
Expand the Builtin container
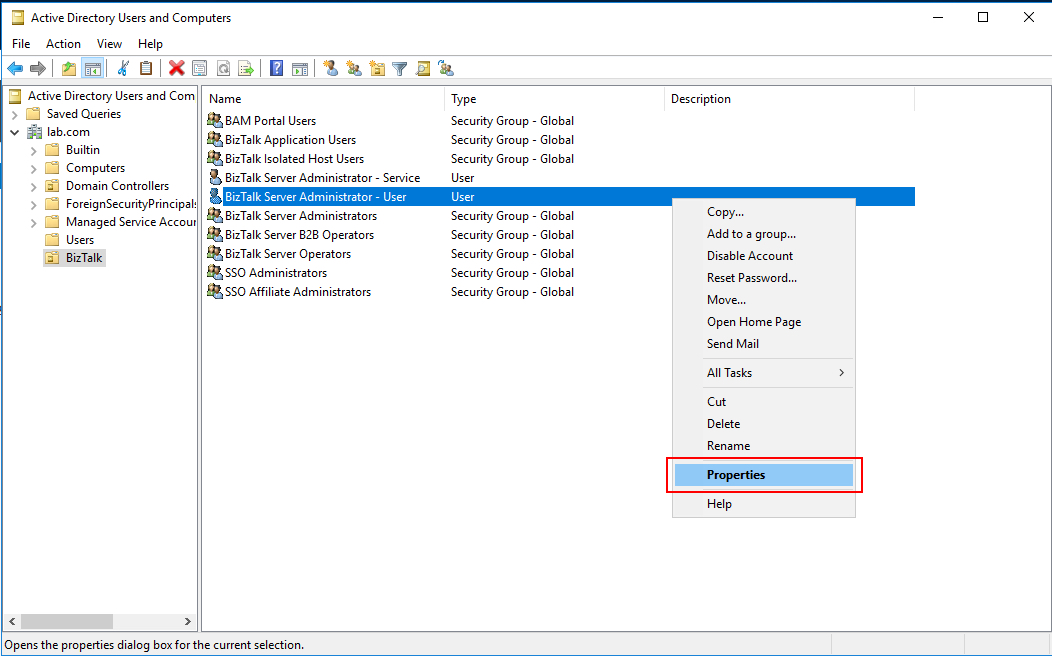click(34, 151)
